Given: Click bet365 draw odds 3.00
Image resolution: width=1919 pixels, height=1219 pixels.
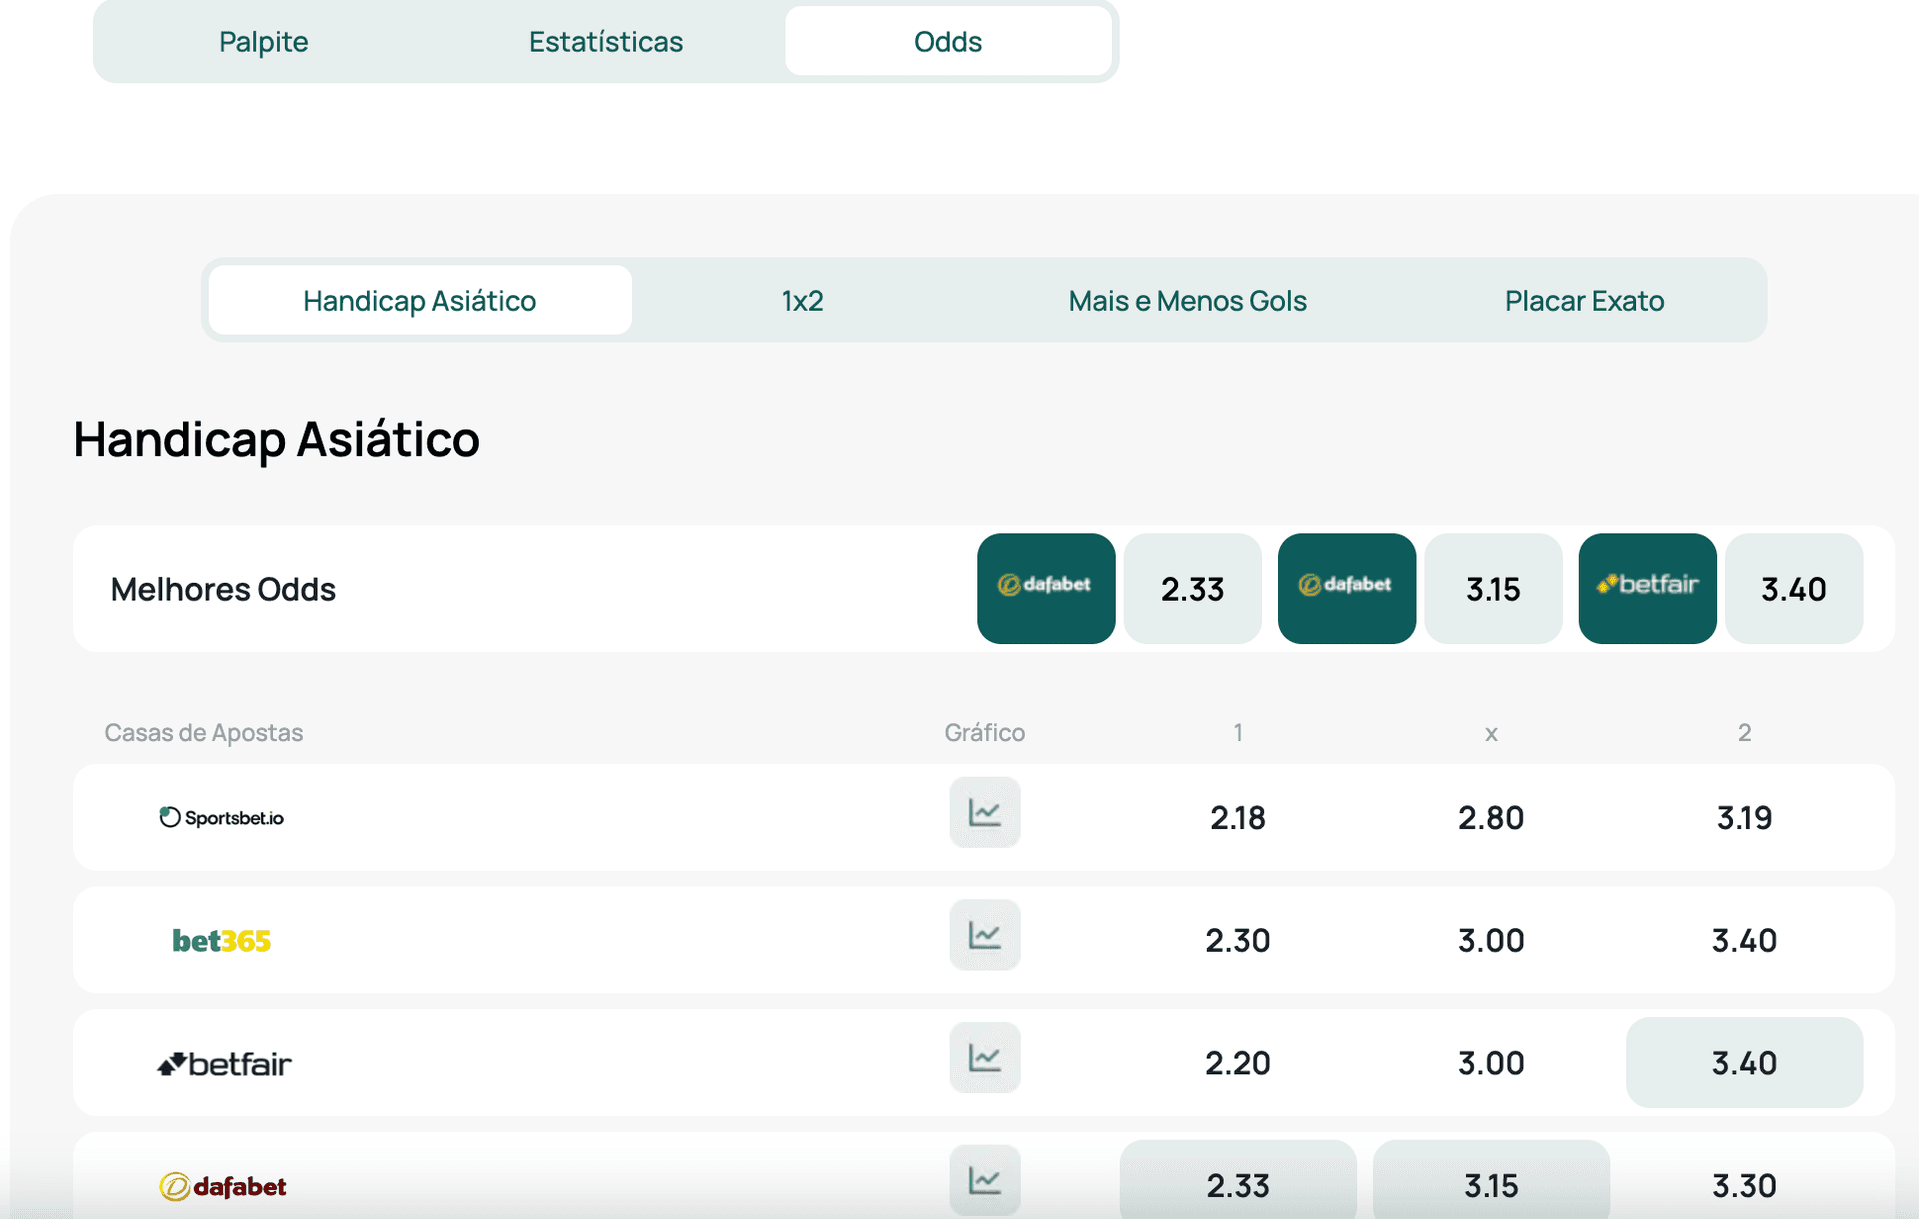Looking at the screenshot, I should point(1491,940).
